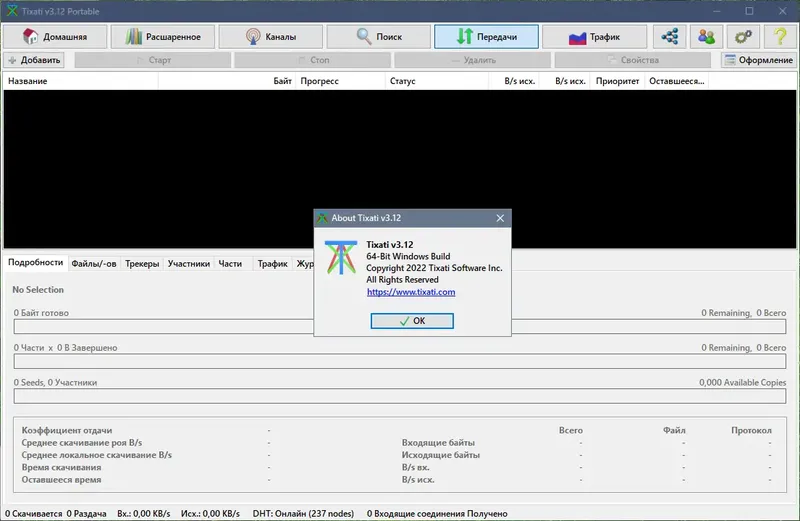
Task: Click the 'Коэффициент отдачи' row label
Action: point(67,430)
